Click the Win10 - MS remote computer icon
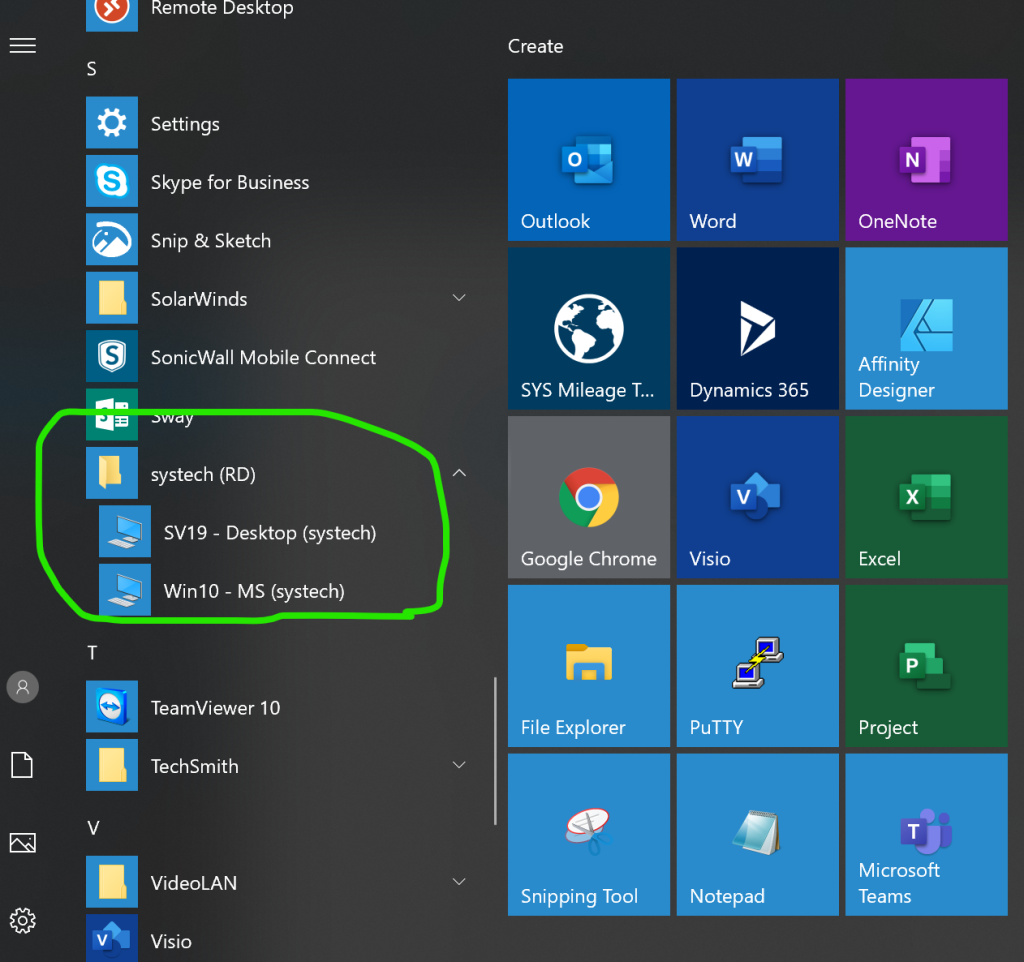1024x962 pixels. [125, 590]
